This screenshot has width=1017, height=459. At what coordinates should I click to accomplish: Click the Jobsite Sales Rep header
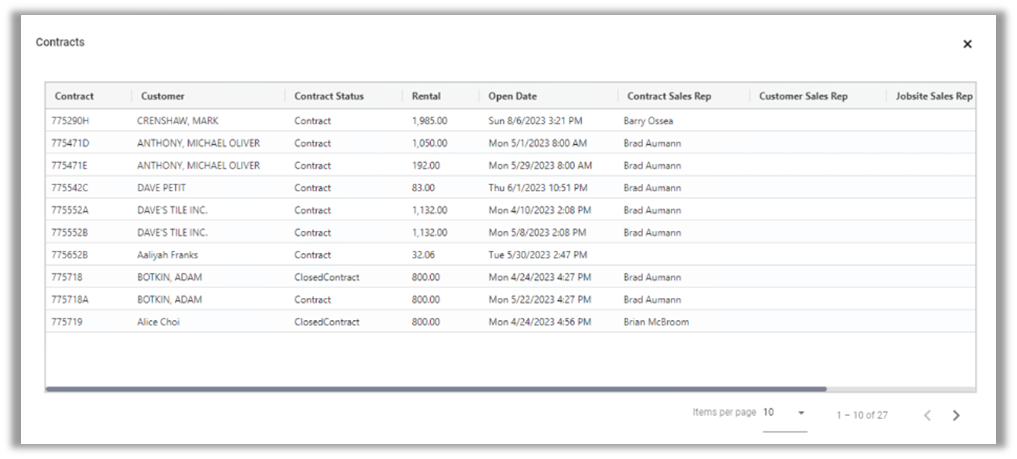pyautogui.click(x=934, y=96)
